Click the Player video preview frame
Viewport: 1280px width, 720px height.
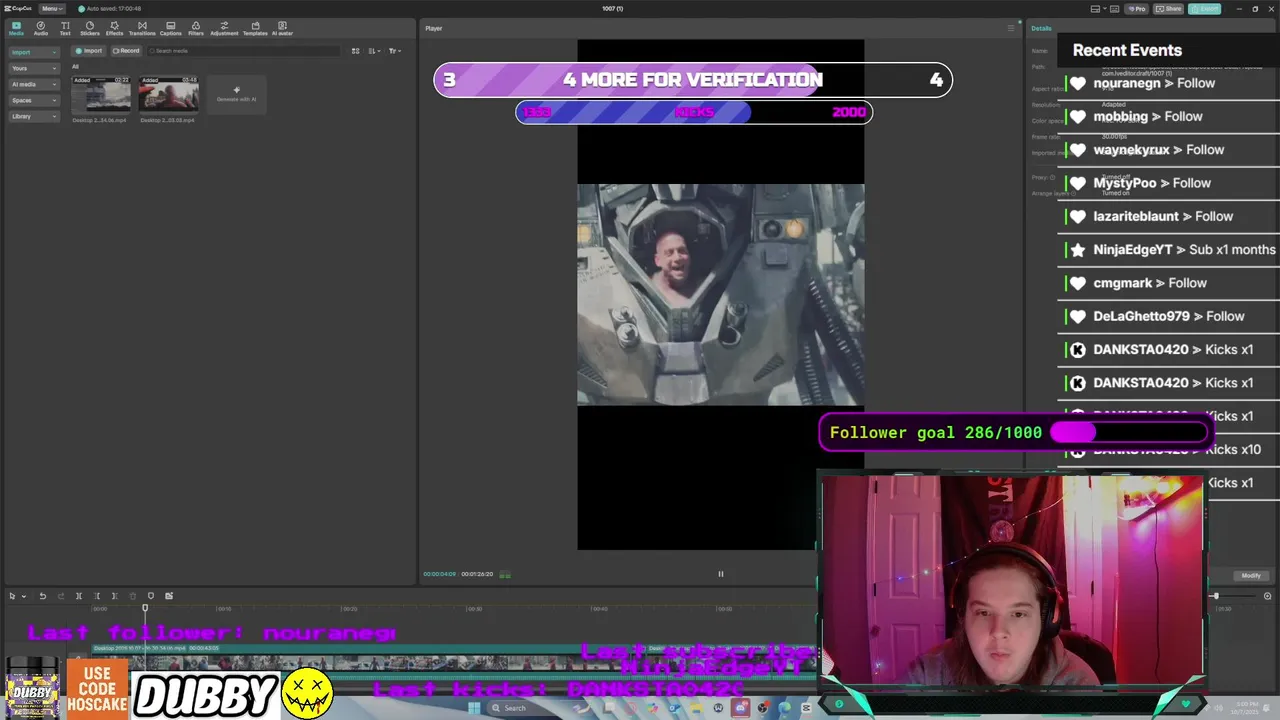pyautogui.click(x=721, y=294)
